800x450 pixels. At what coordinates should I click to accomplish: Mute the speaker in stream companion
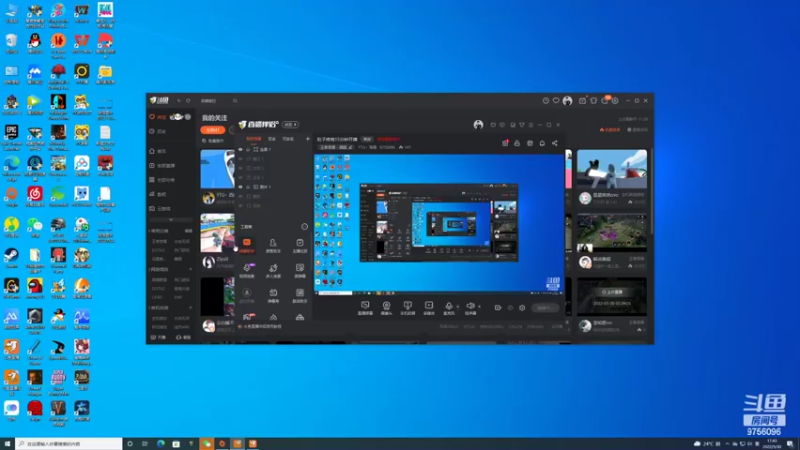pyautogui.click(x=470, y=306)
